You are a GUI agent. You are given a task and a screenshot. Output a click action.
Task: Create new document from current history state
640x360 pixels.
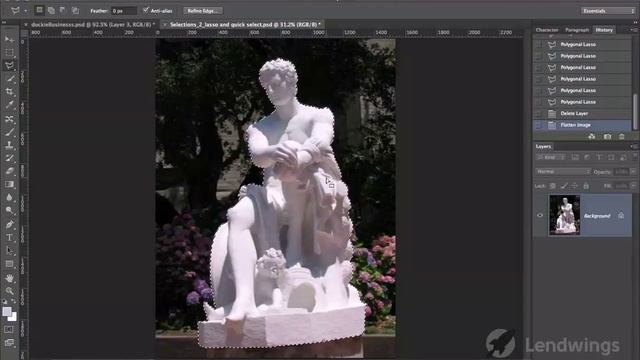[592, 136]
